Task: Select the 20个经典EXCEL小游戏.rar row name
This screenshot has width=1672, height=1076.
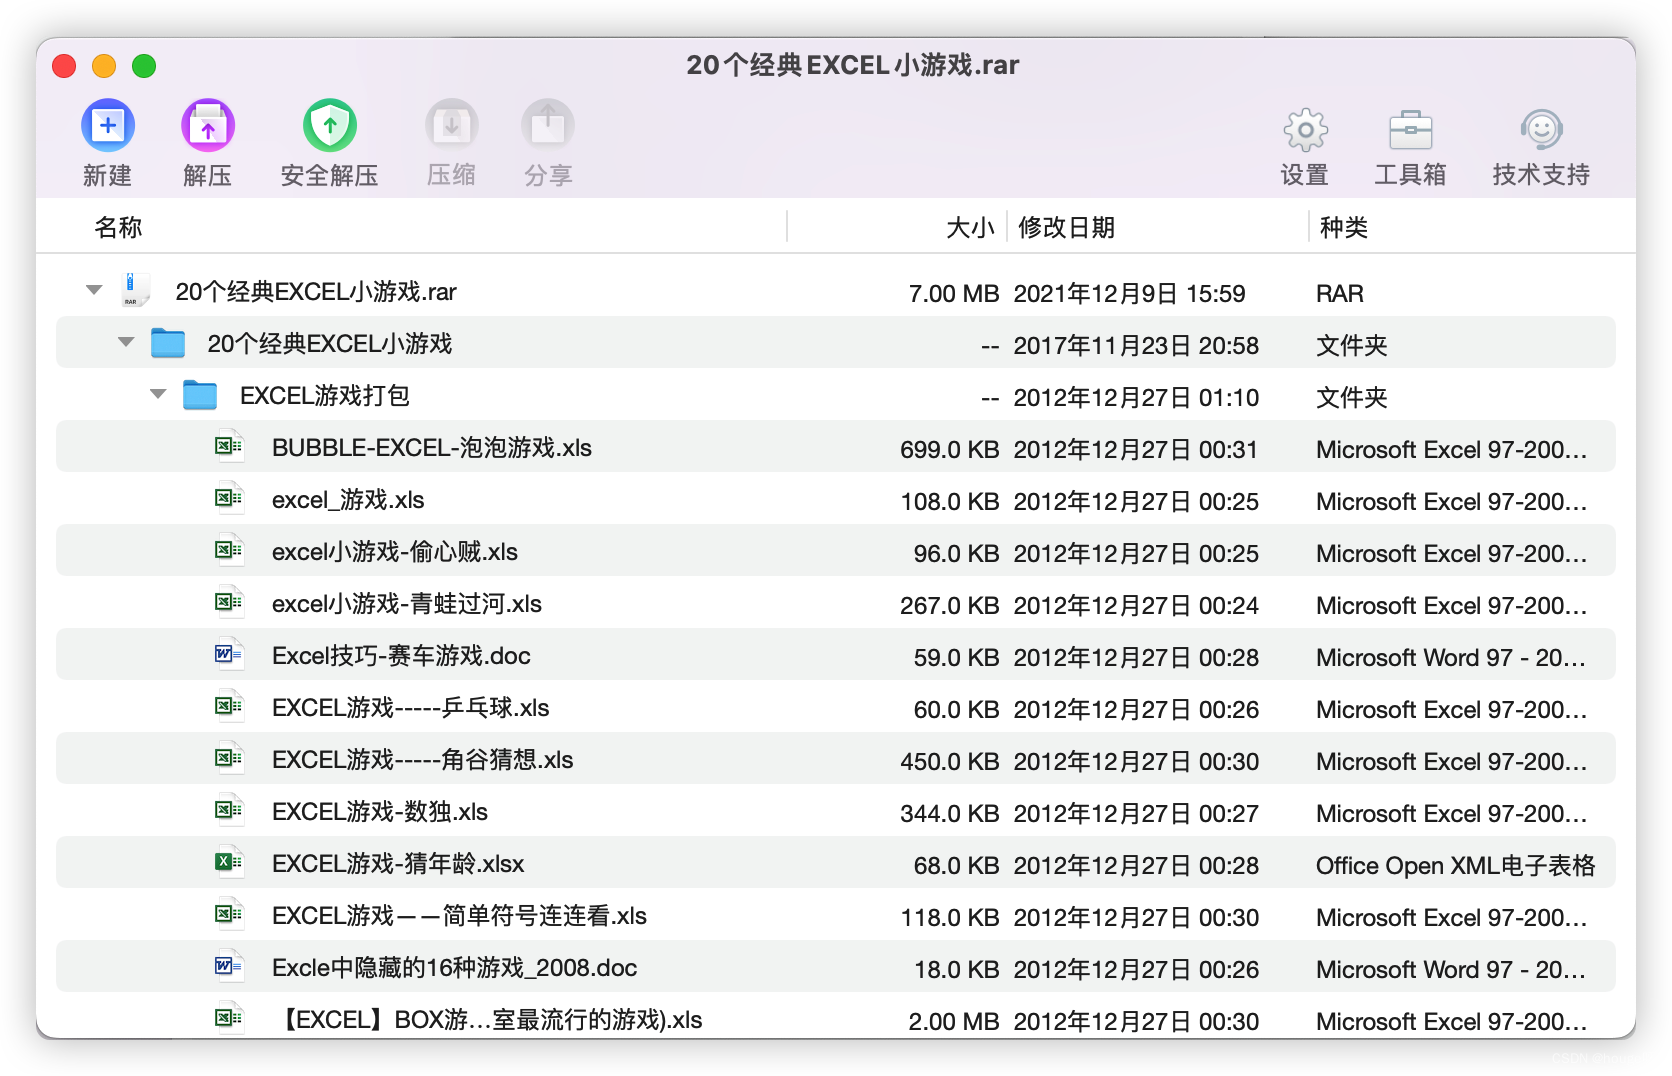Action: point(316,291)
